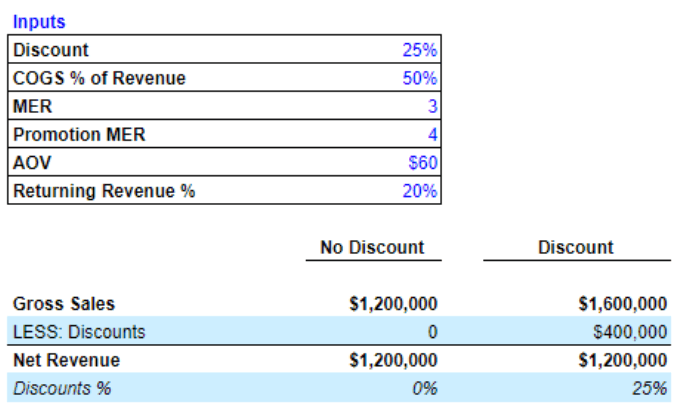Click the COGS % of Revenue label

[x=99, y=78]
